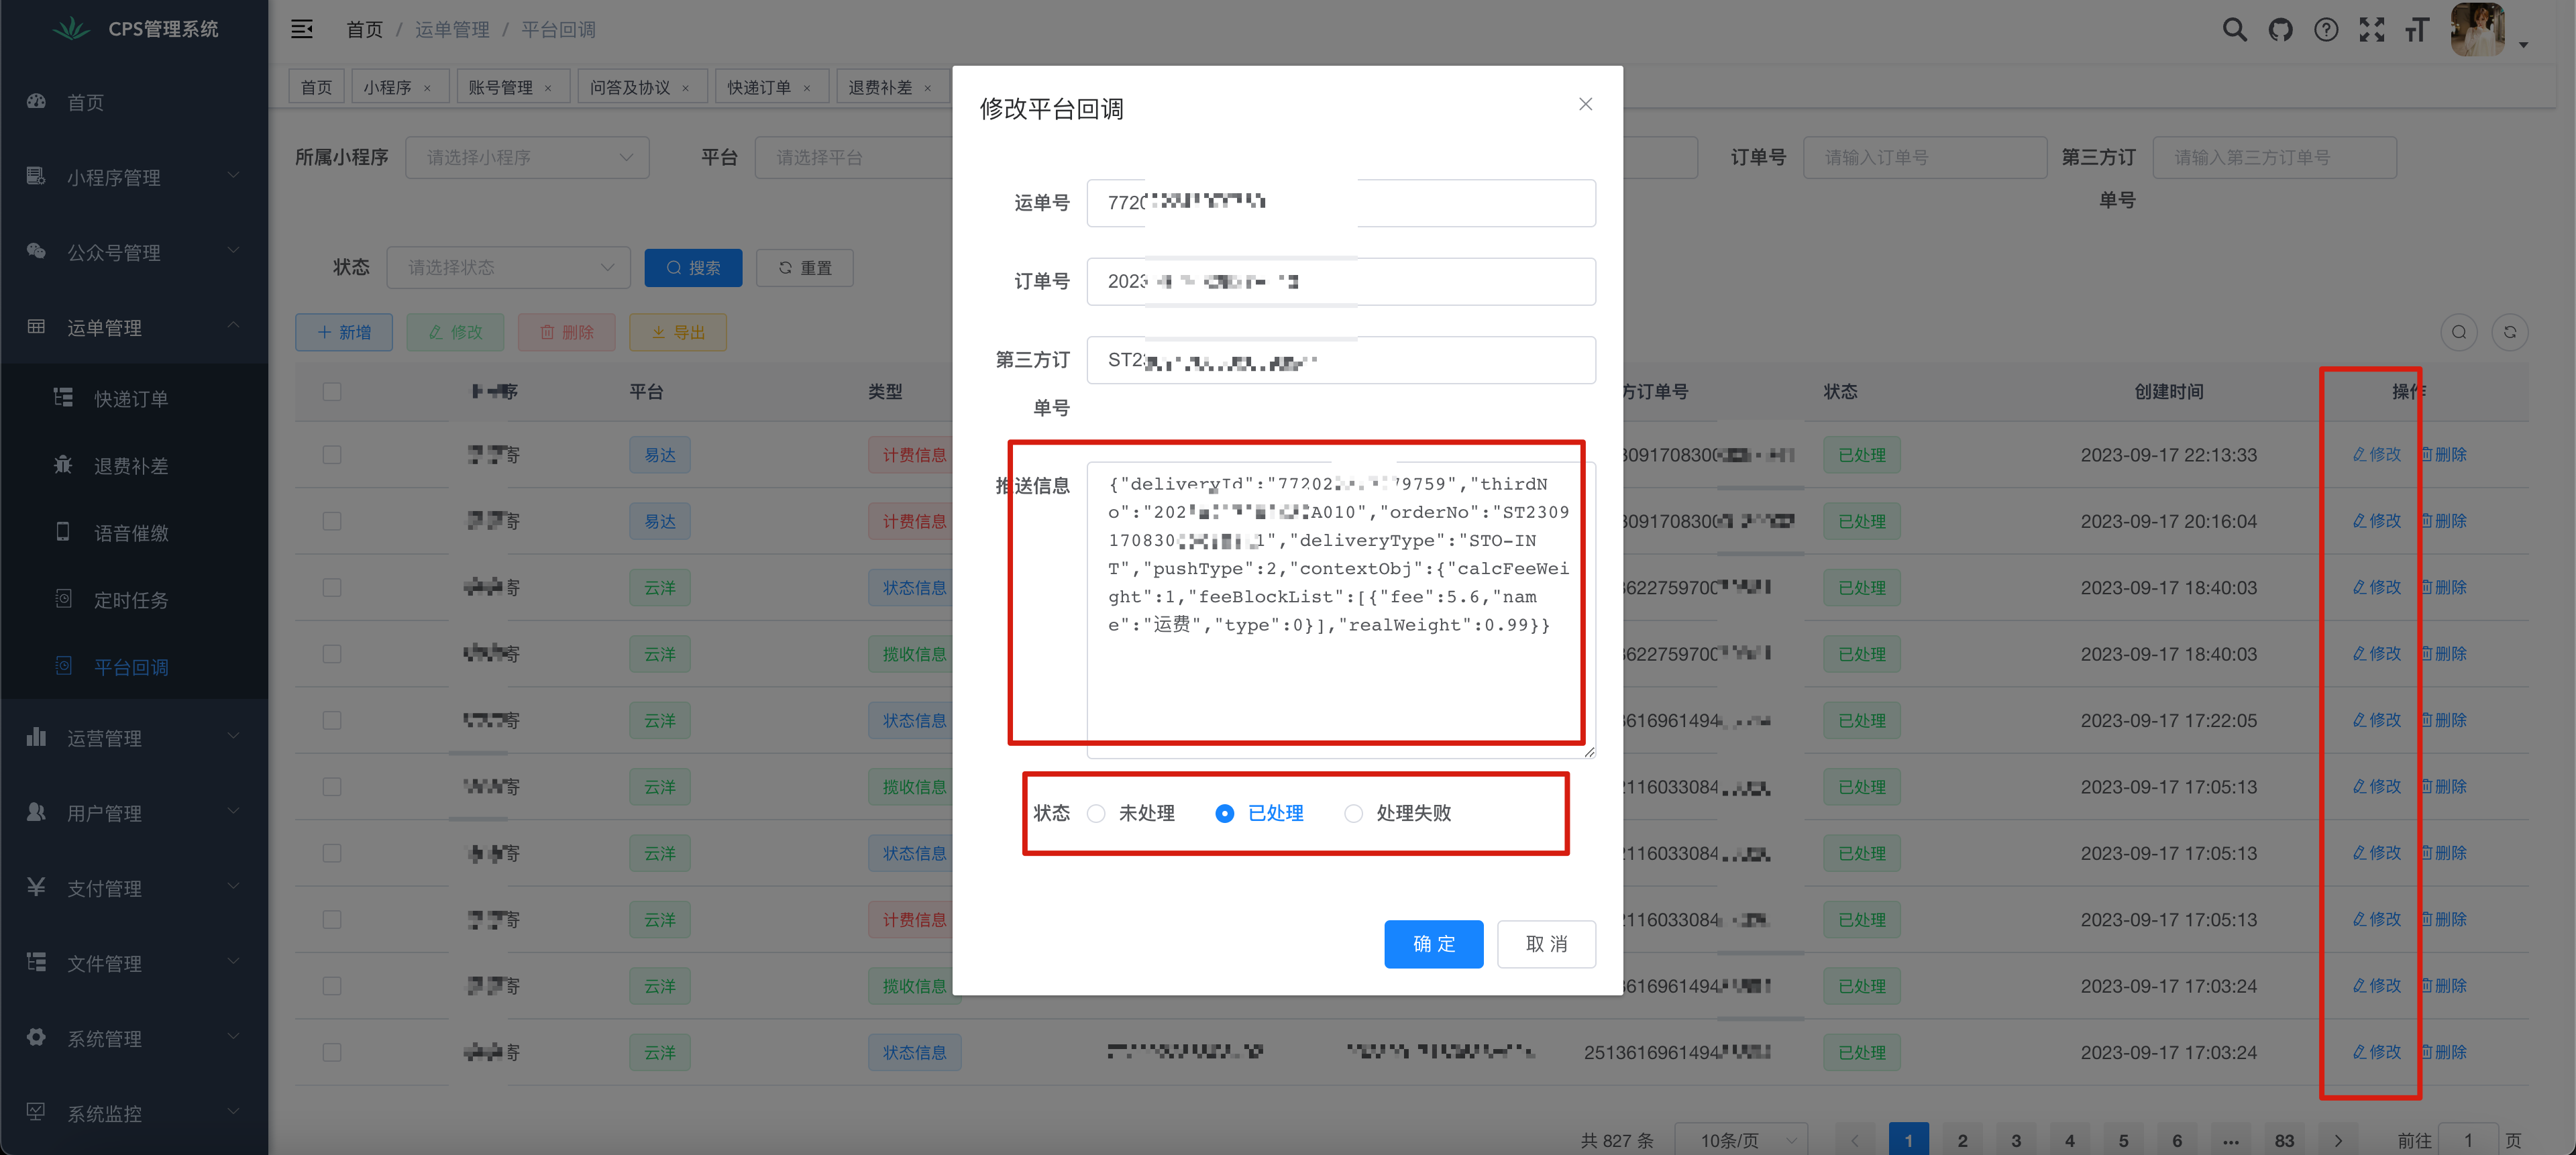
Task: Expand the 运营管理 sidebar menu
Action: (134, 737)
